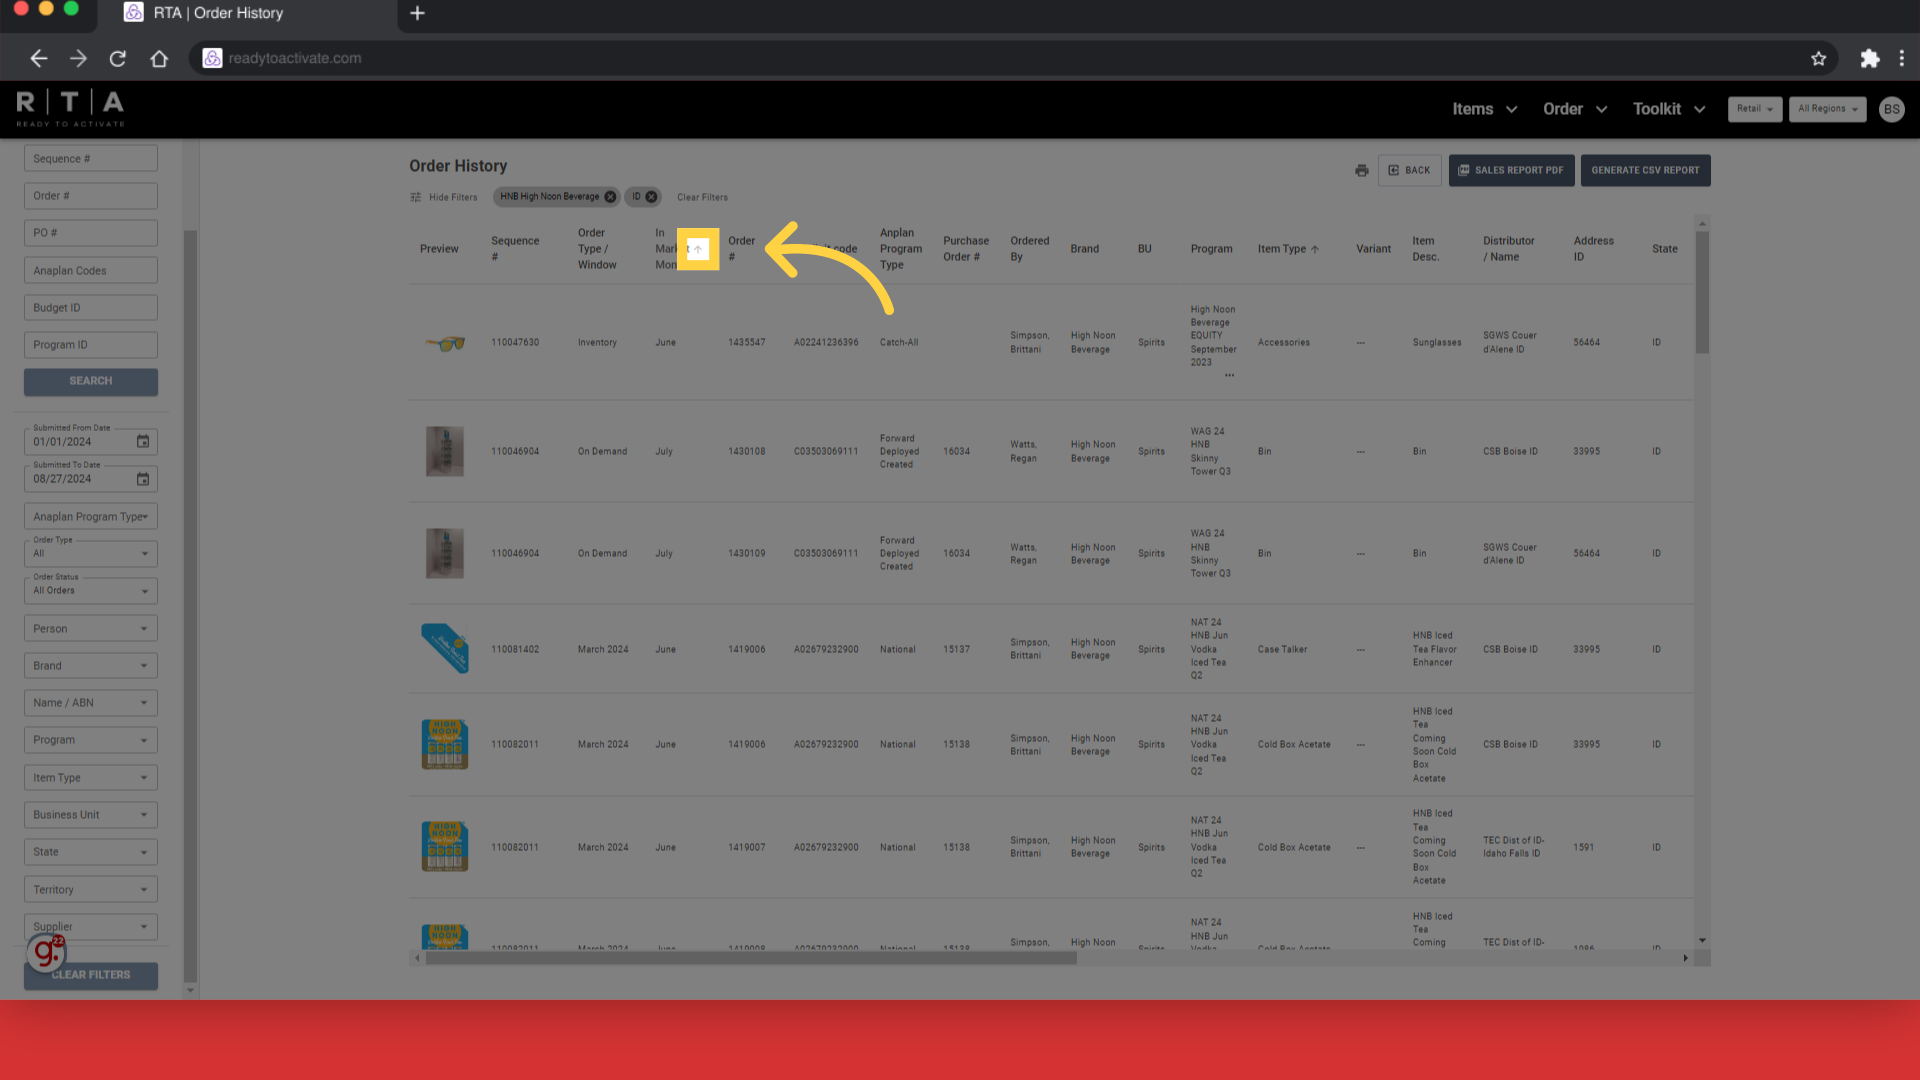Image resolution: width=1920 pixels, height=1080 pixels.
Task: Click the highlighted In Market Month sort arrow
Action: 698,249
